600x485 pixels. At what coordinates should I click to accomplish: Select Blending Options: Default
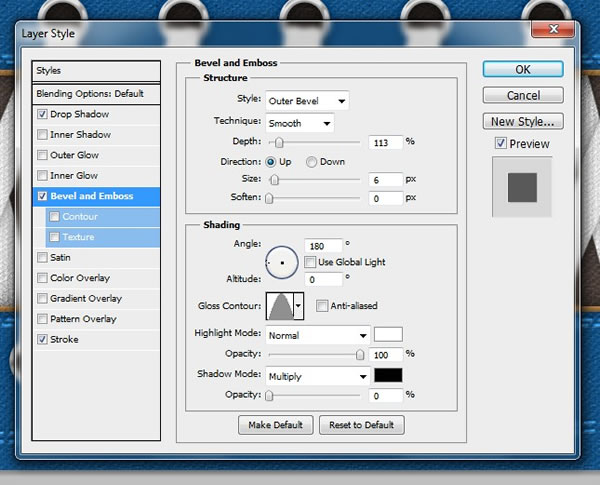click(x=96, y=94)
